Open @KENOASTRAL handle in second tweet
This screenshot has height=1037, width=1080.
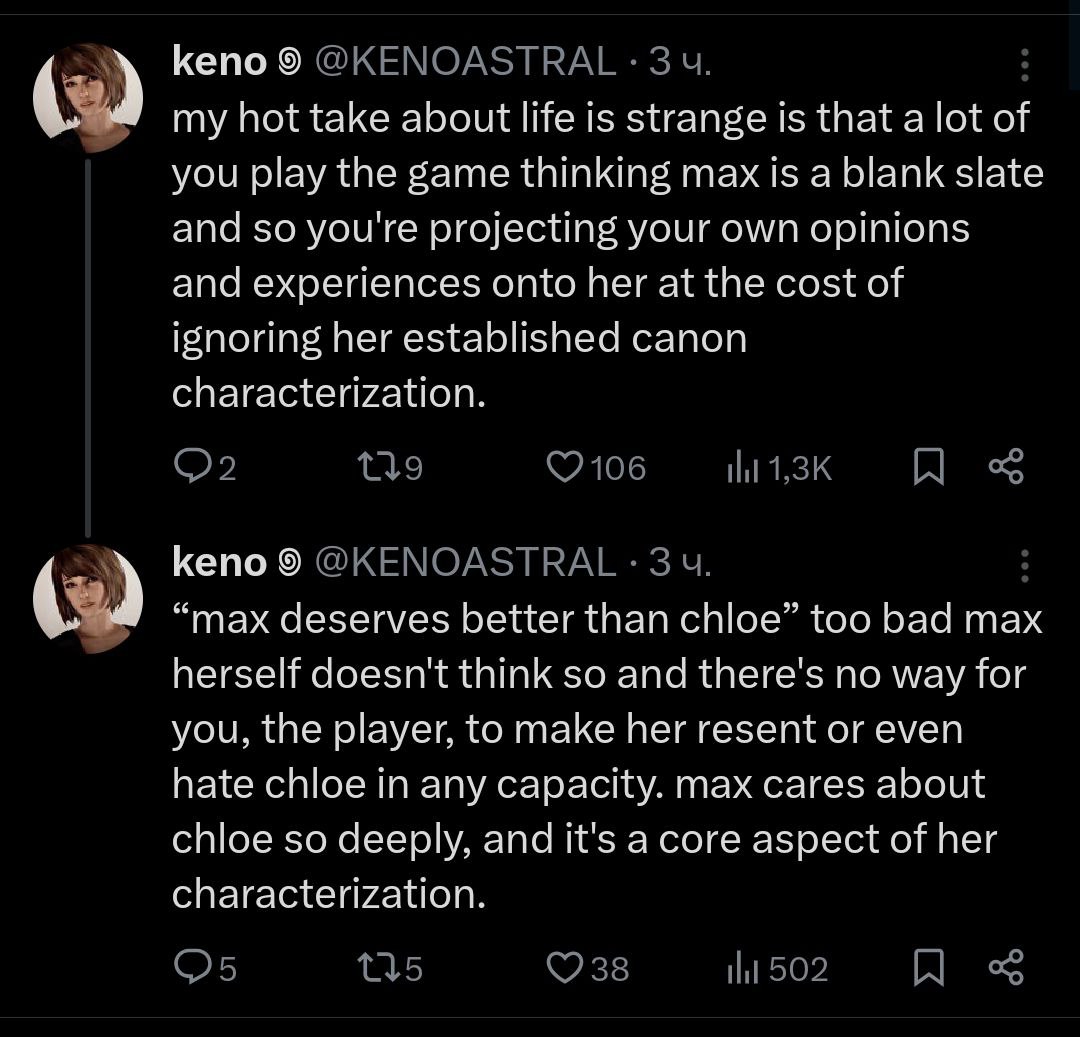(465, 563)
